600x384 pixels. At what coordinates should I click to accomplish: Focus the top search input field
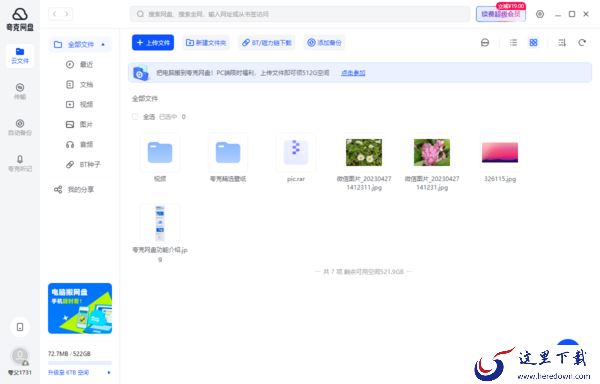coord(300,14)
